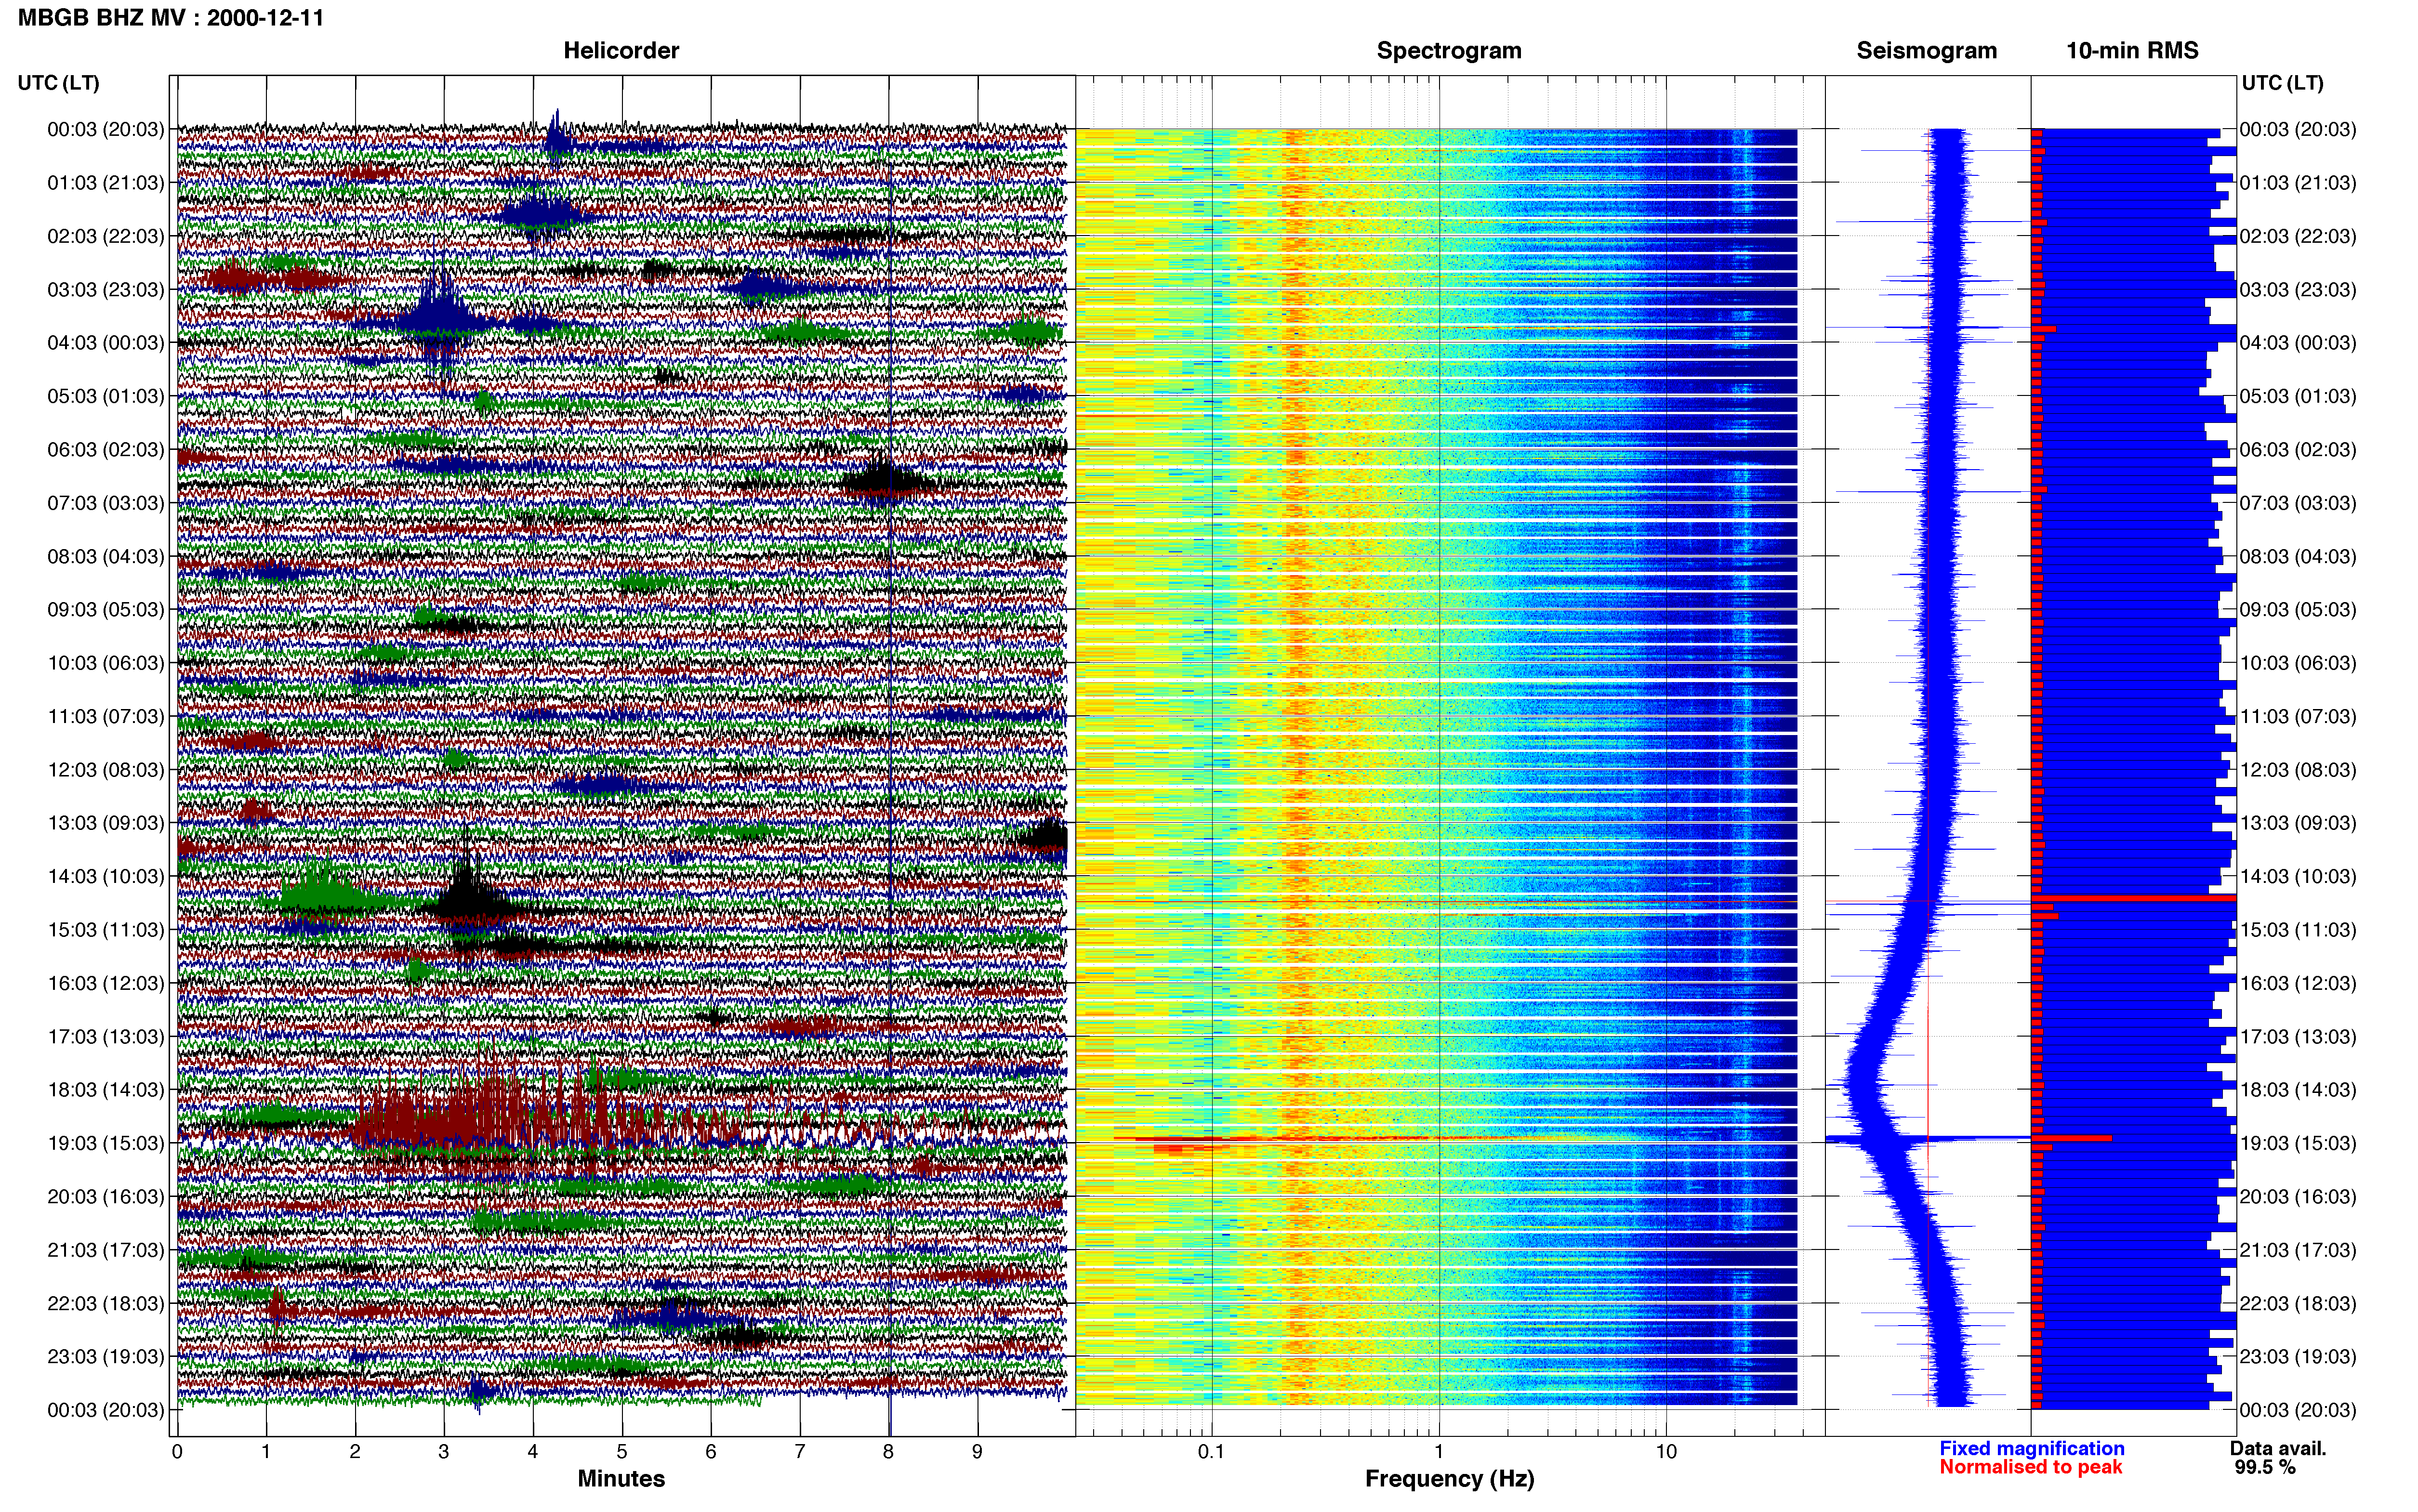
Task: Click the left time label '08:03 (04:03)'
Action: point(105,556)
